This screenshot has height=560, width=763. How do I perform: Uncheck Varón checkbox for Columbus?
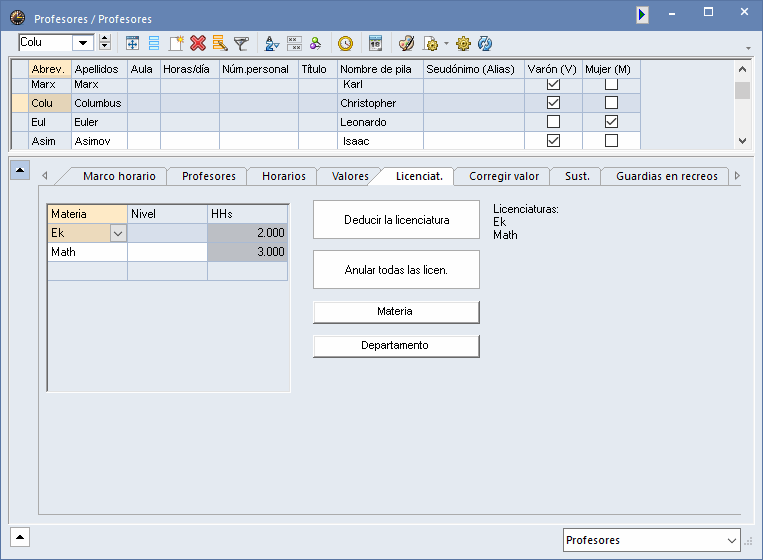(x=553, y=103)
